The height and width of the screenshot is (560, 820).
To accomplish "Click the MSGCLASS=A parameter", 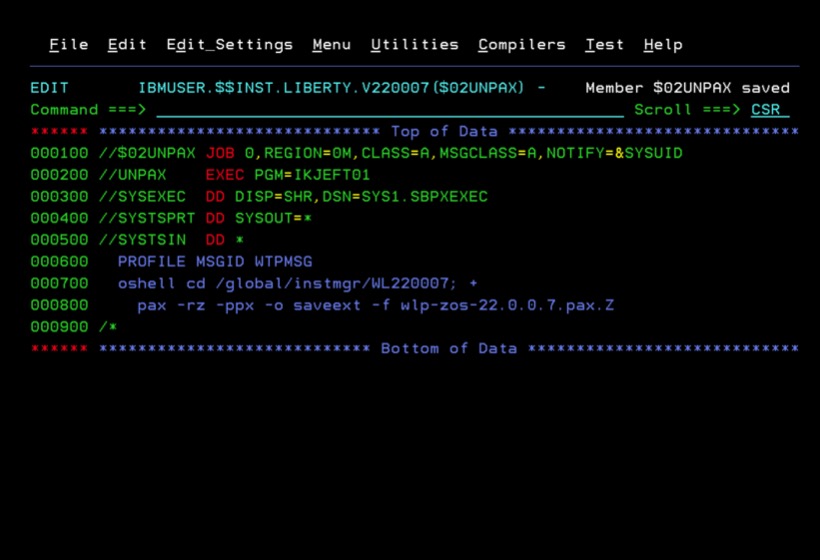I will point(488,153).
